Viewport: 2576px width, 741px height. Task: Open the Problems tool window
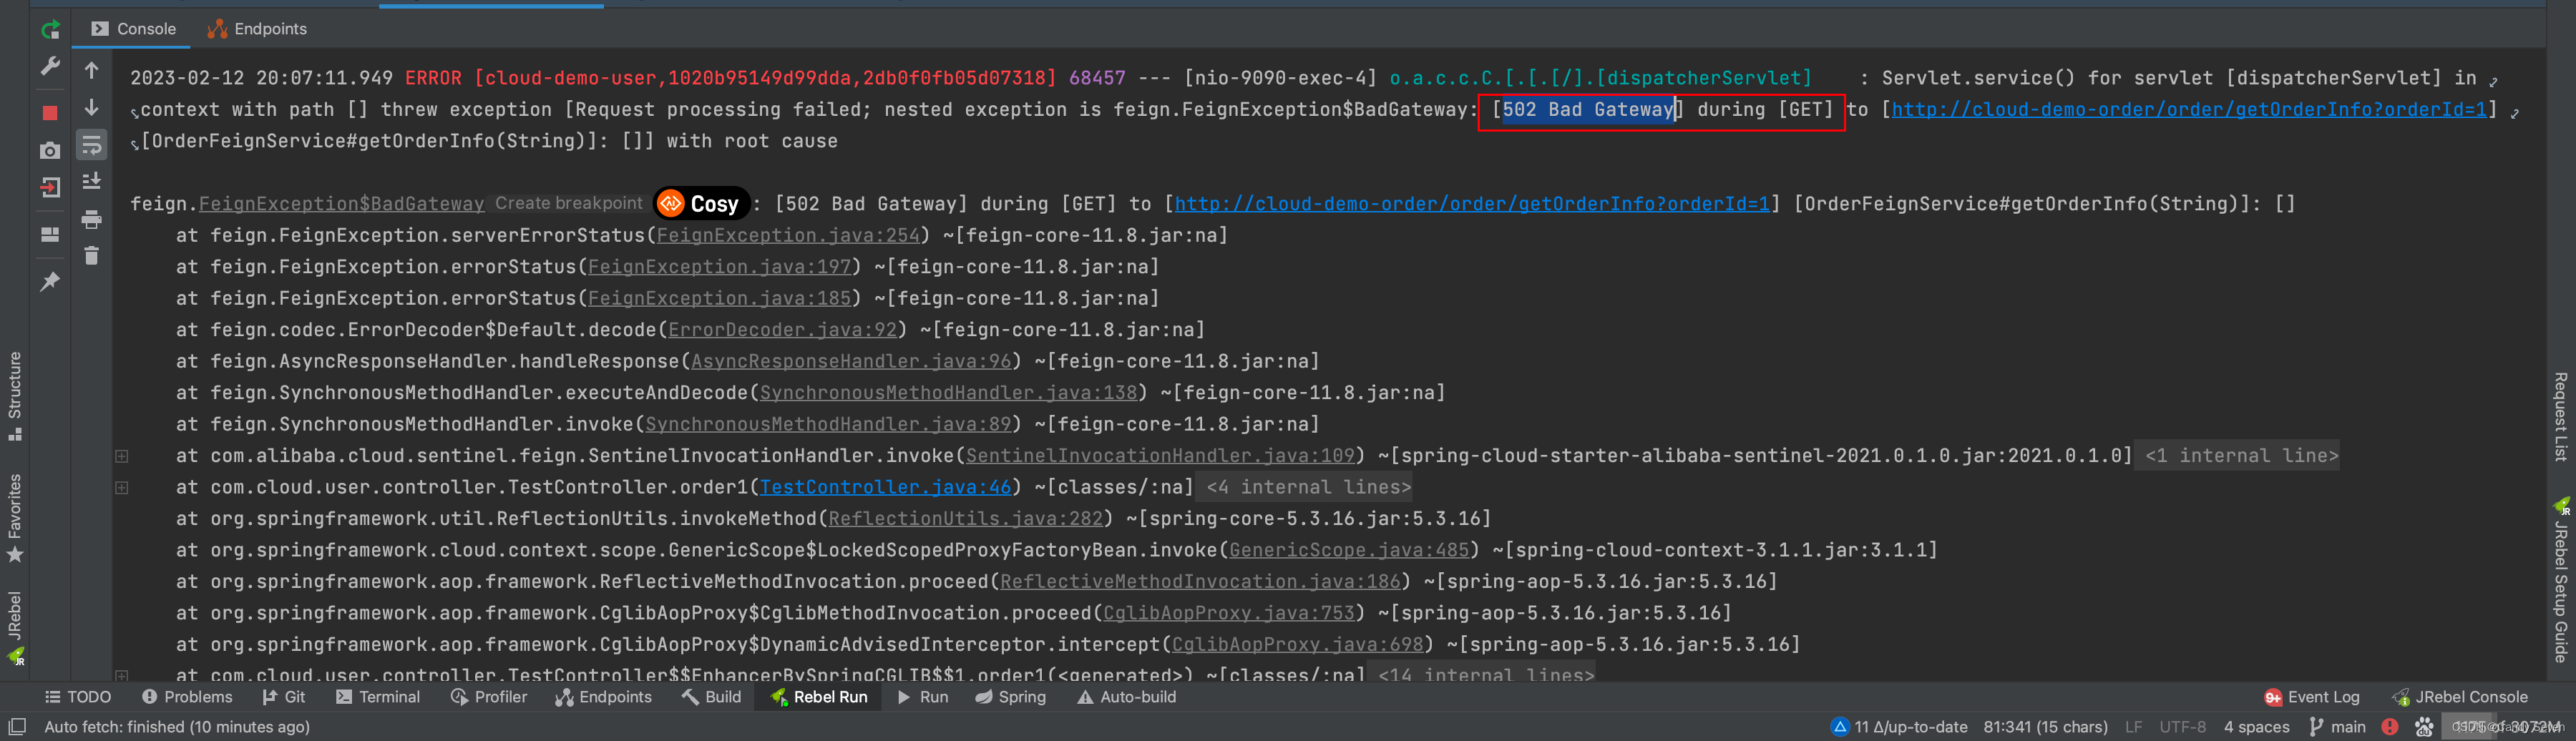187,697
